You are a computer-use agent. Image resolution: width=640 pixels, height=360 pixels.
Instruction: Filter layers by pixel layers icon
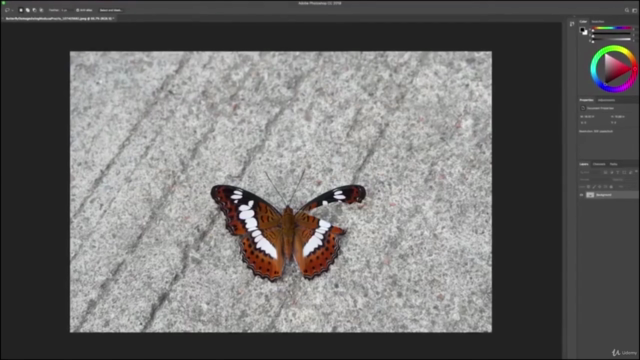click(605, 172)
